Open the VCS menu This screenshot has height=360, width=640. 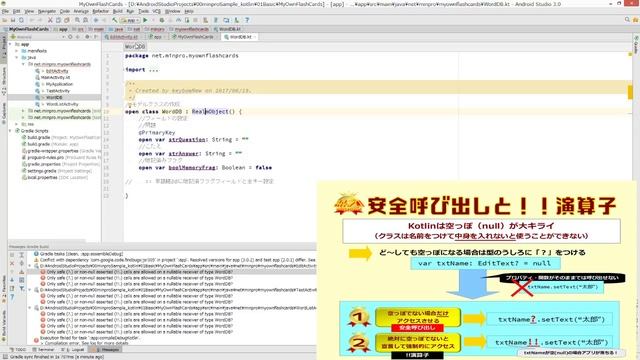[157, 11]
